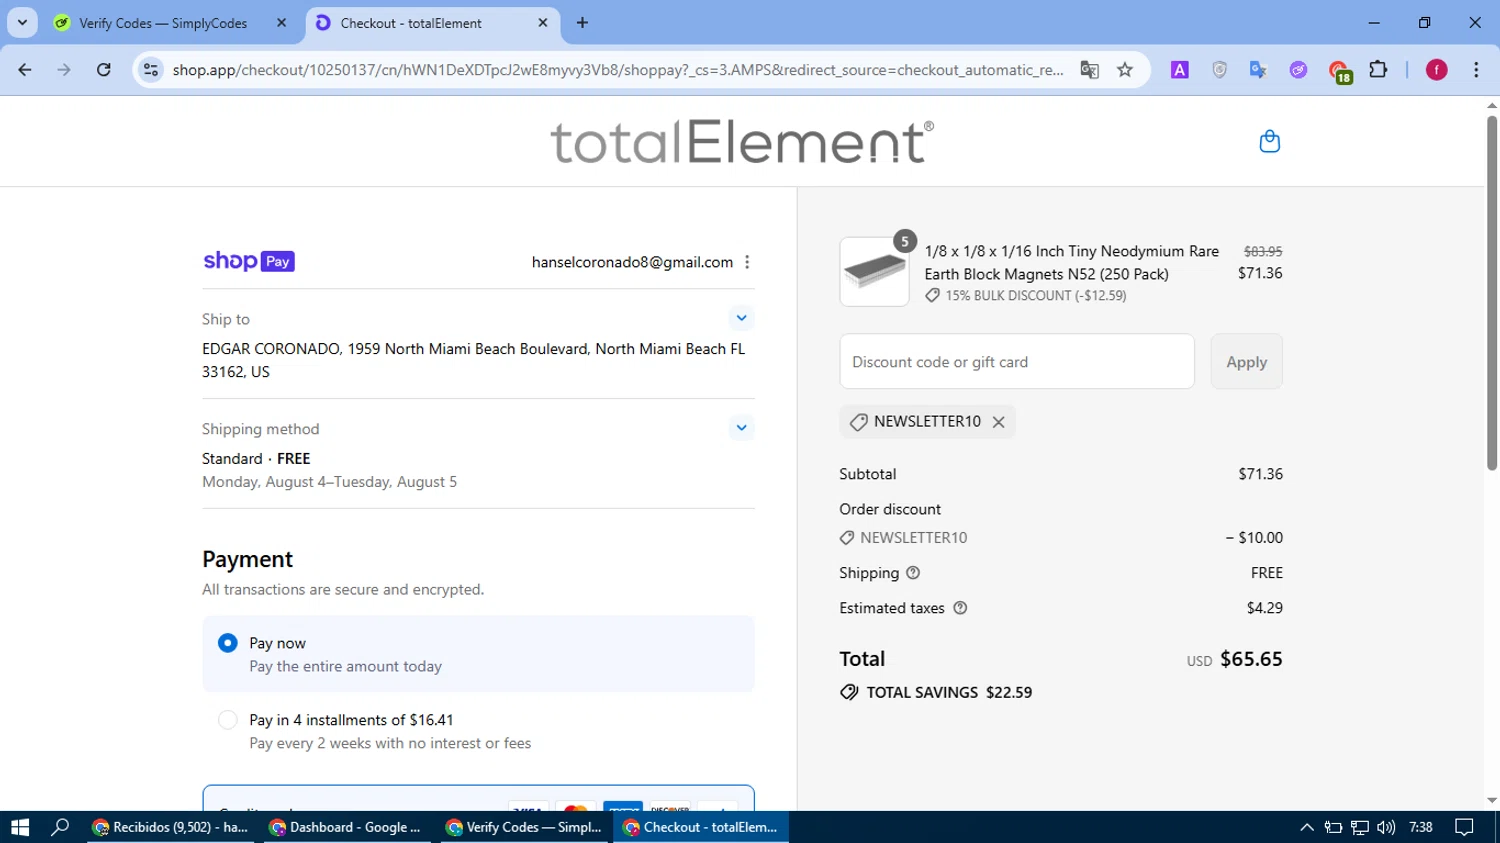Click the Shop Pay logo
The height and width of the screenshot is (843, 1500).
[249, 261]
